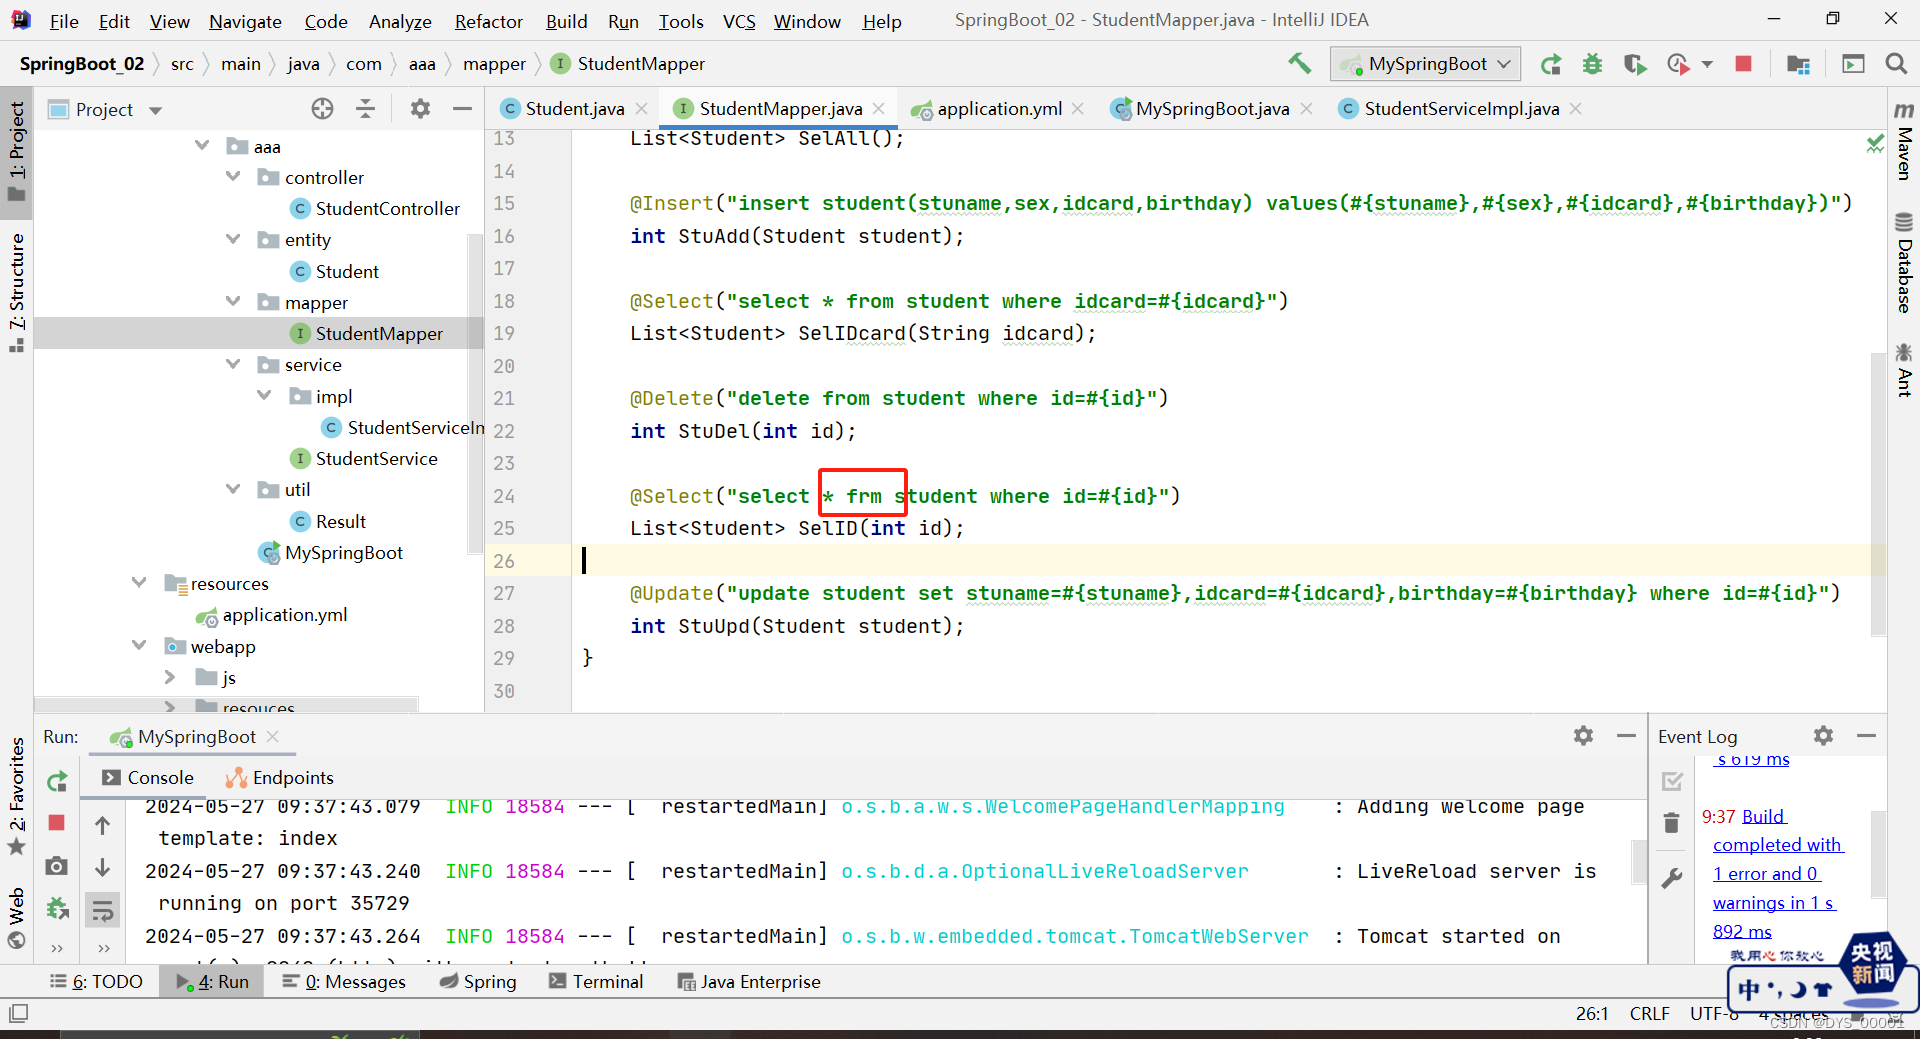Click the inspection checkmark indicator in editor

pyautogui.click(x=1875, y=144)
